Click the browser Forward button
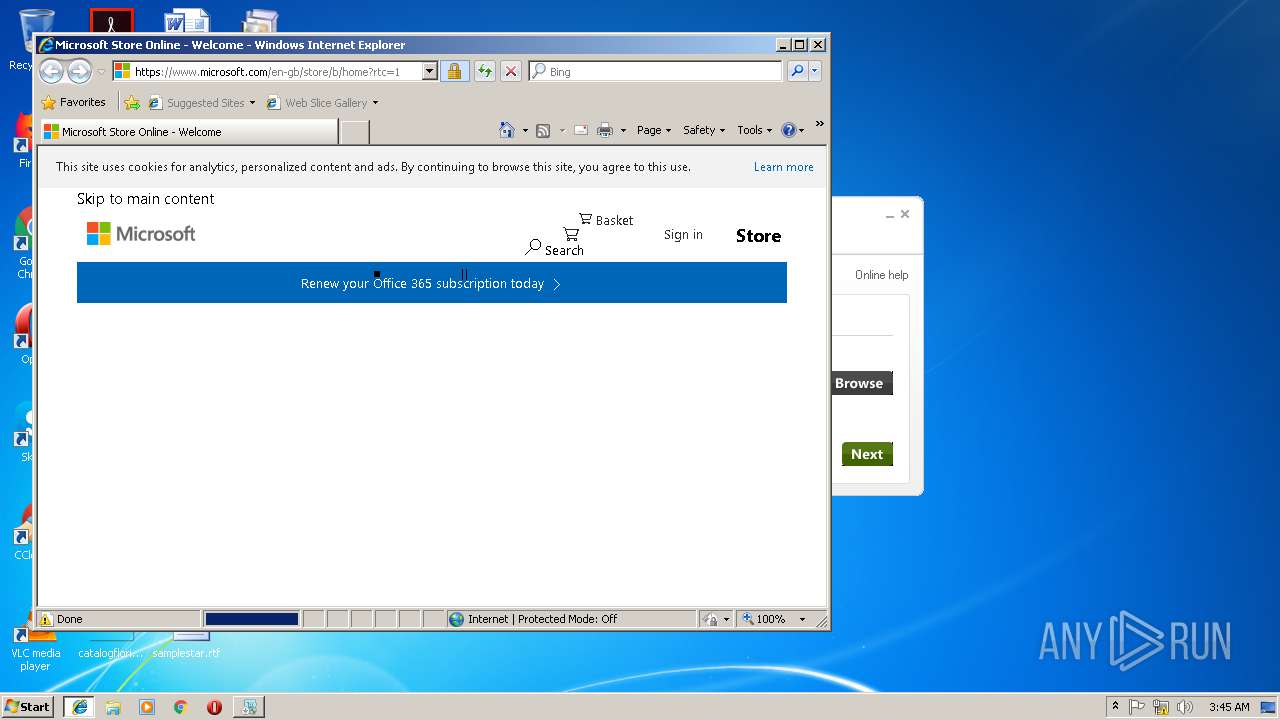The height and width of the screenshot is (720, 1280). [x=79, y=71]
